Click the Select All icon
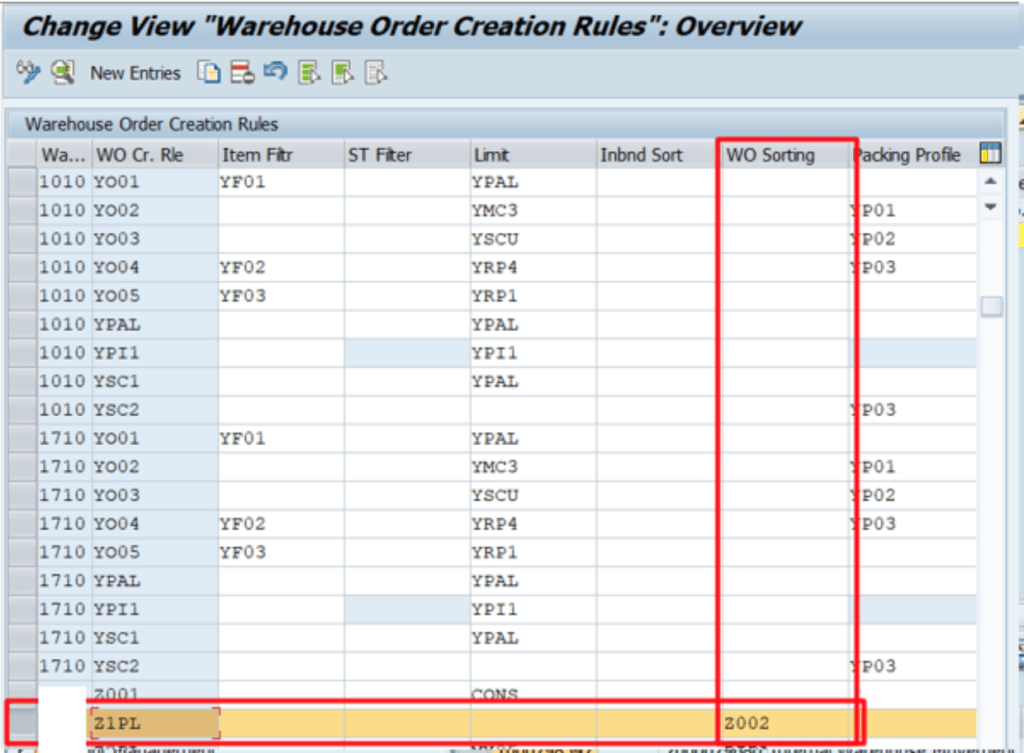Image resolution: width=1024 pixels, height=753 pixels. tap(309, 72)
